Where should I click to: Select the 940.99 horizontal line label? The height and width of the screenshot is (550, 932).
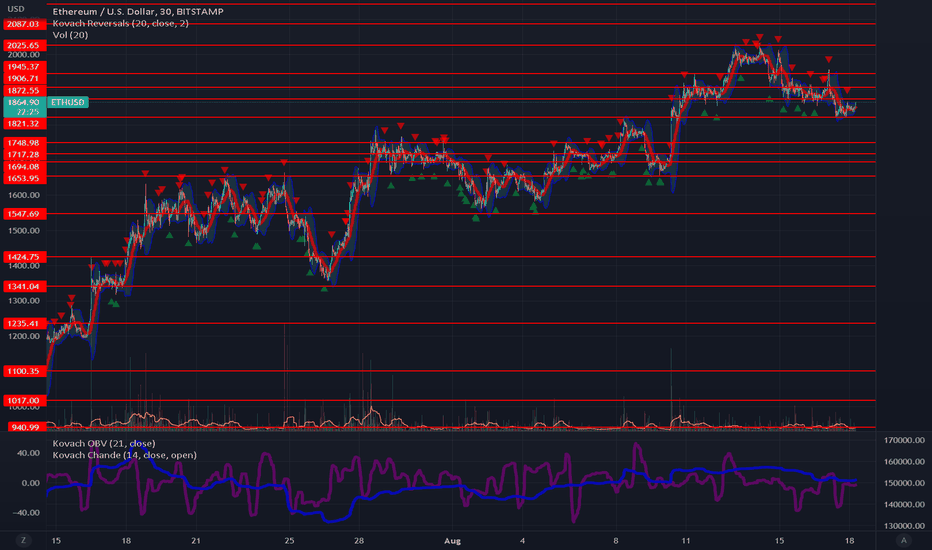(24, 428)
